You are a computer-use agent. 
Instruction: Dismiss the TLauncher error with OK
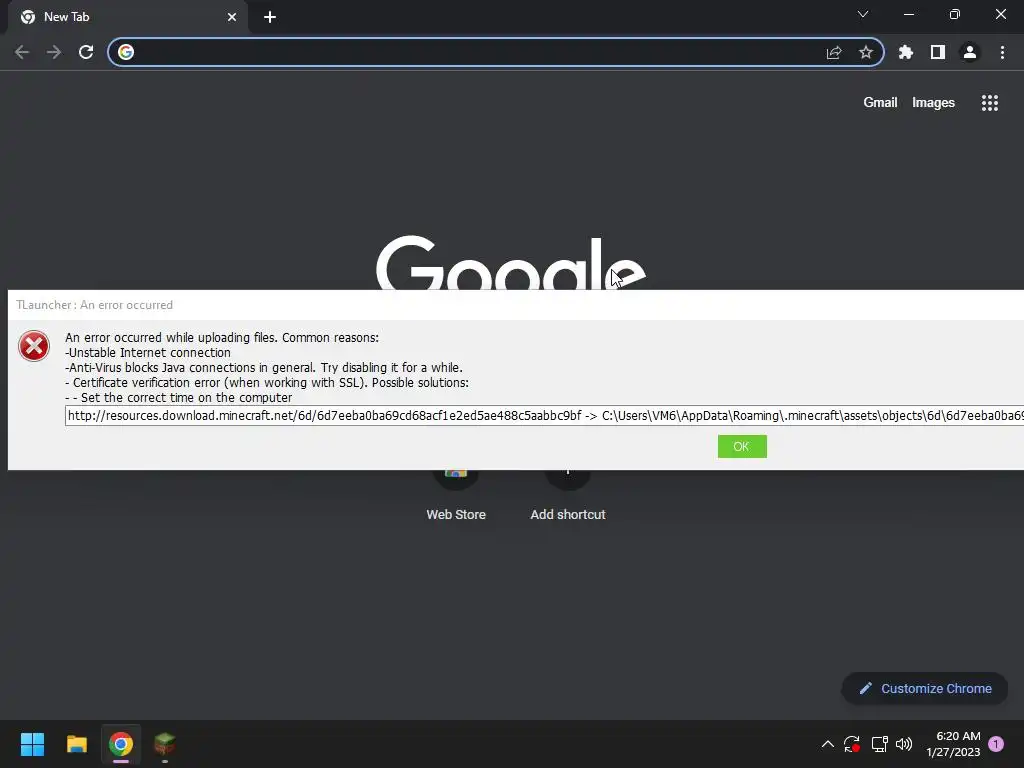[742, 447]
